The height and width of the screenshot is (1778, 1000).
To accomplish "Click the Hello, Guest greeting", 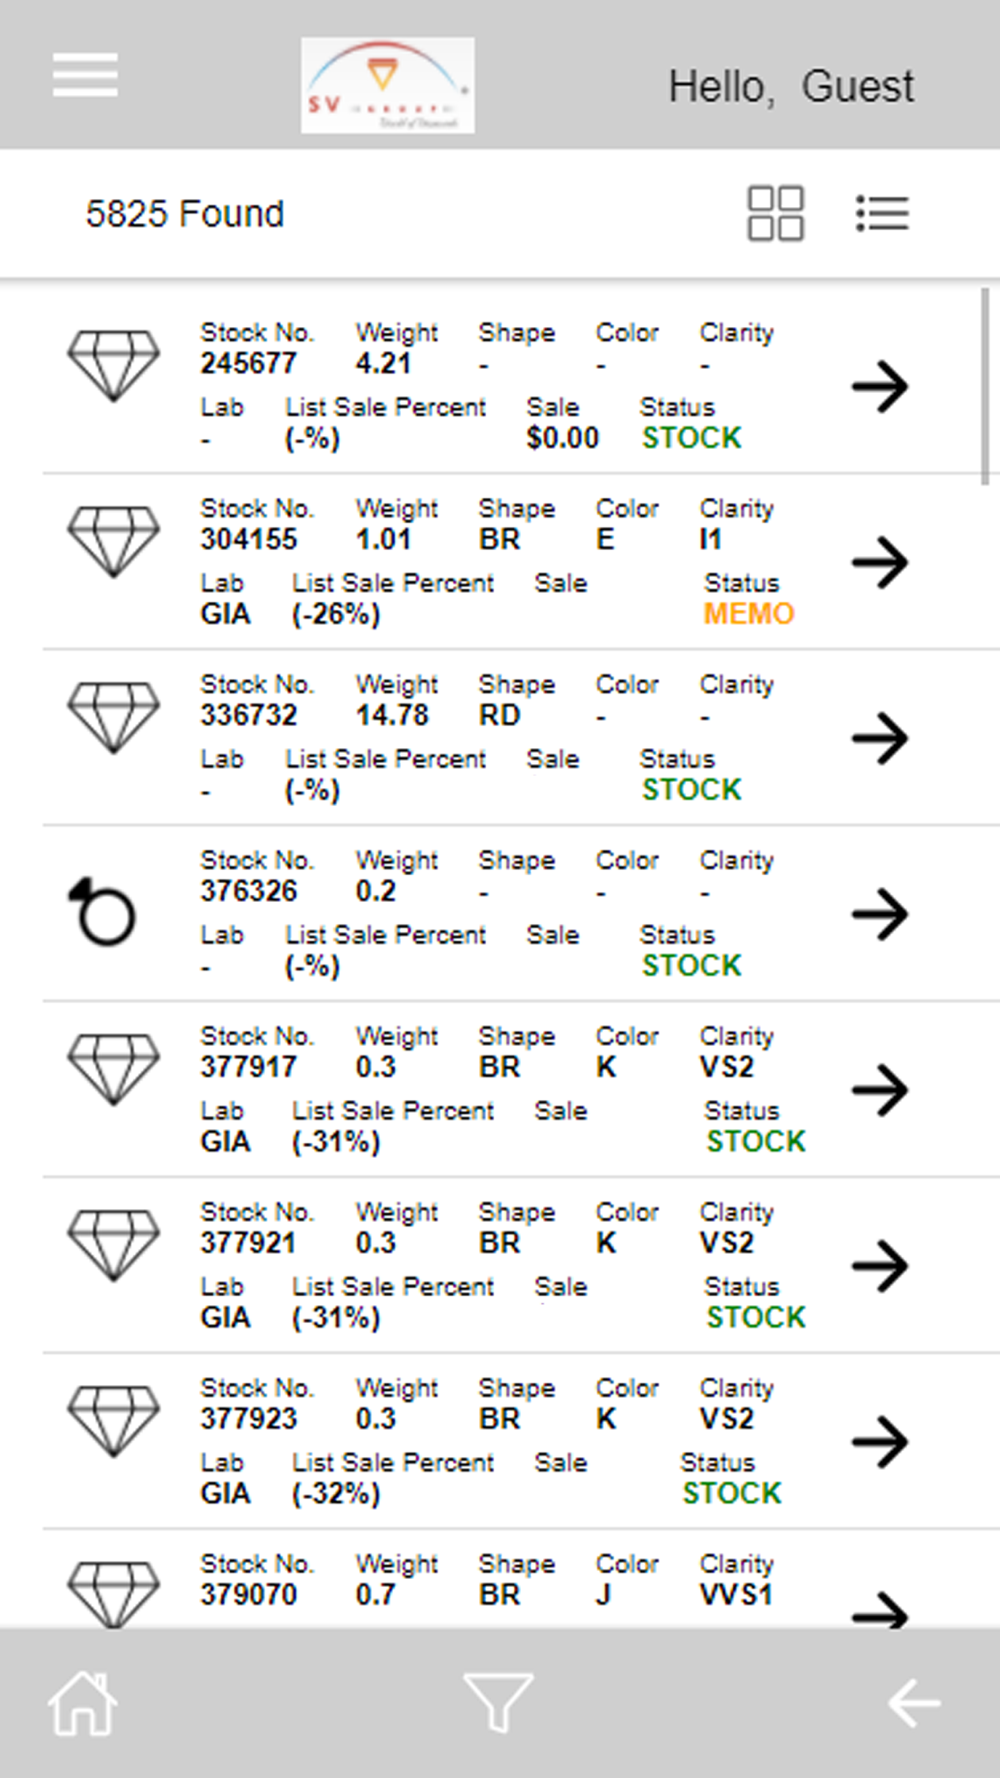I will point(791,87).
